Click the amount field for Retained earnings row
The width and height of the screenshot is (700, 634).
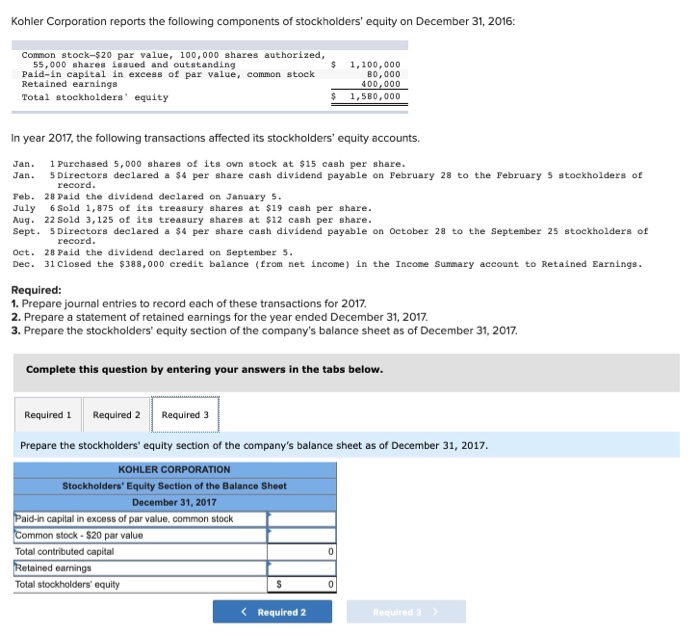tap(302, 568)
